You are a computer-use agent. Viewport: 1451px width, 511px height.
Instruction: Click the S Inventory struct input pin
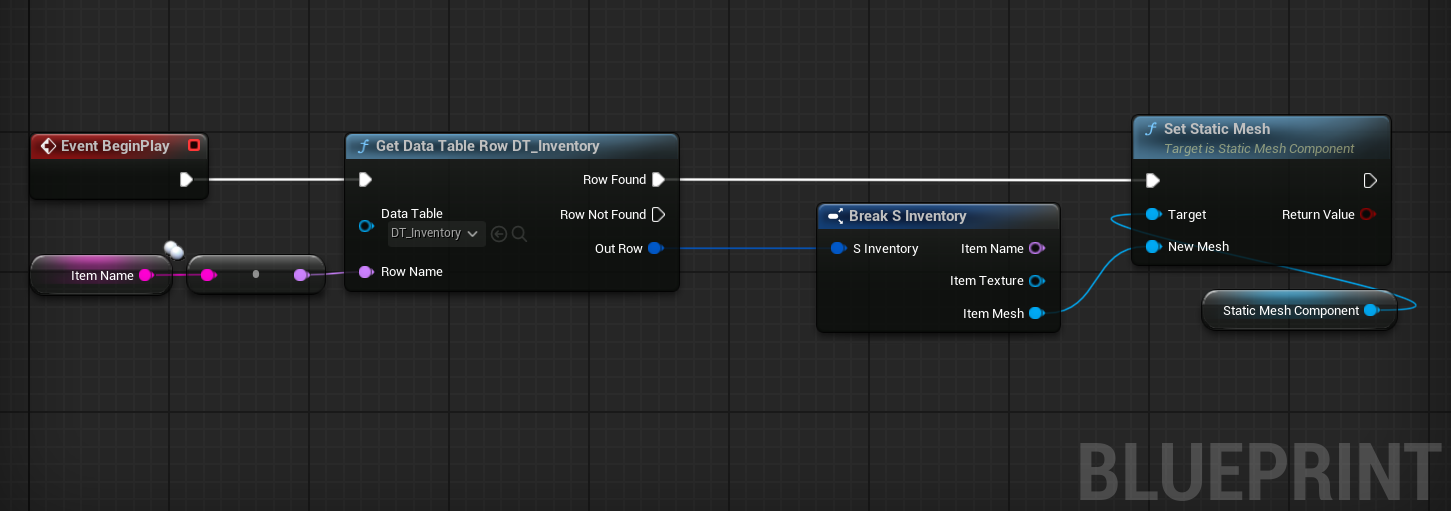coord(837,248)
